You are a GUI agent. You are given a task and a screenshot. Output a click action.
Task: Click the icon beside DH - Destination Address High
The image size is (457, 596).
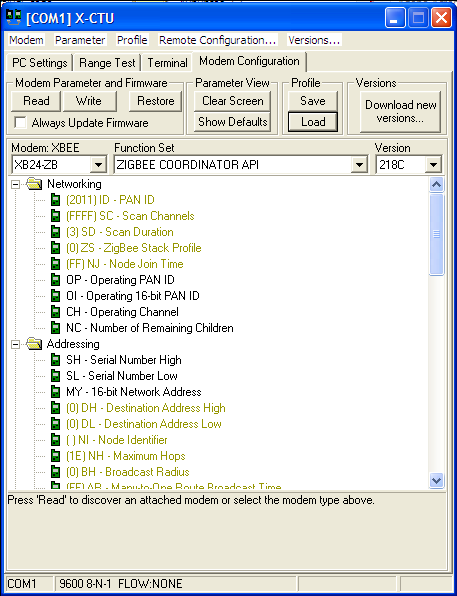tap(56, 408)
